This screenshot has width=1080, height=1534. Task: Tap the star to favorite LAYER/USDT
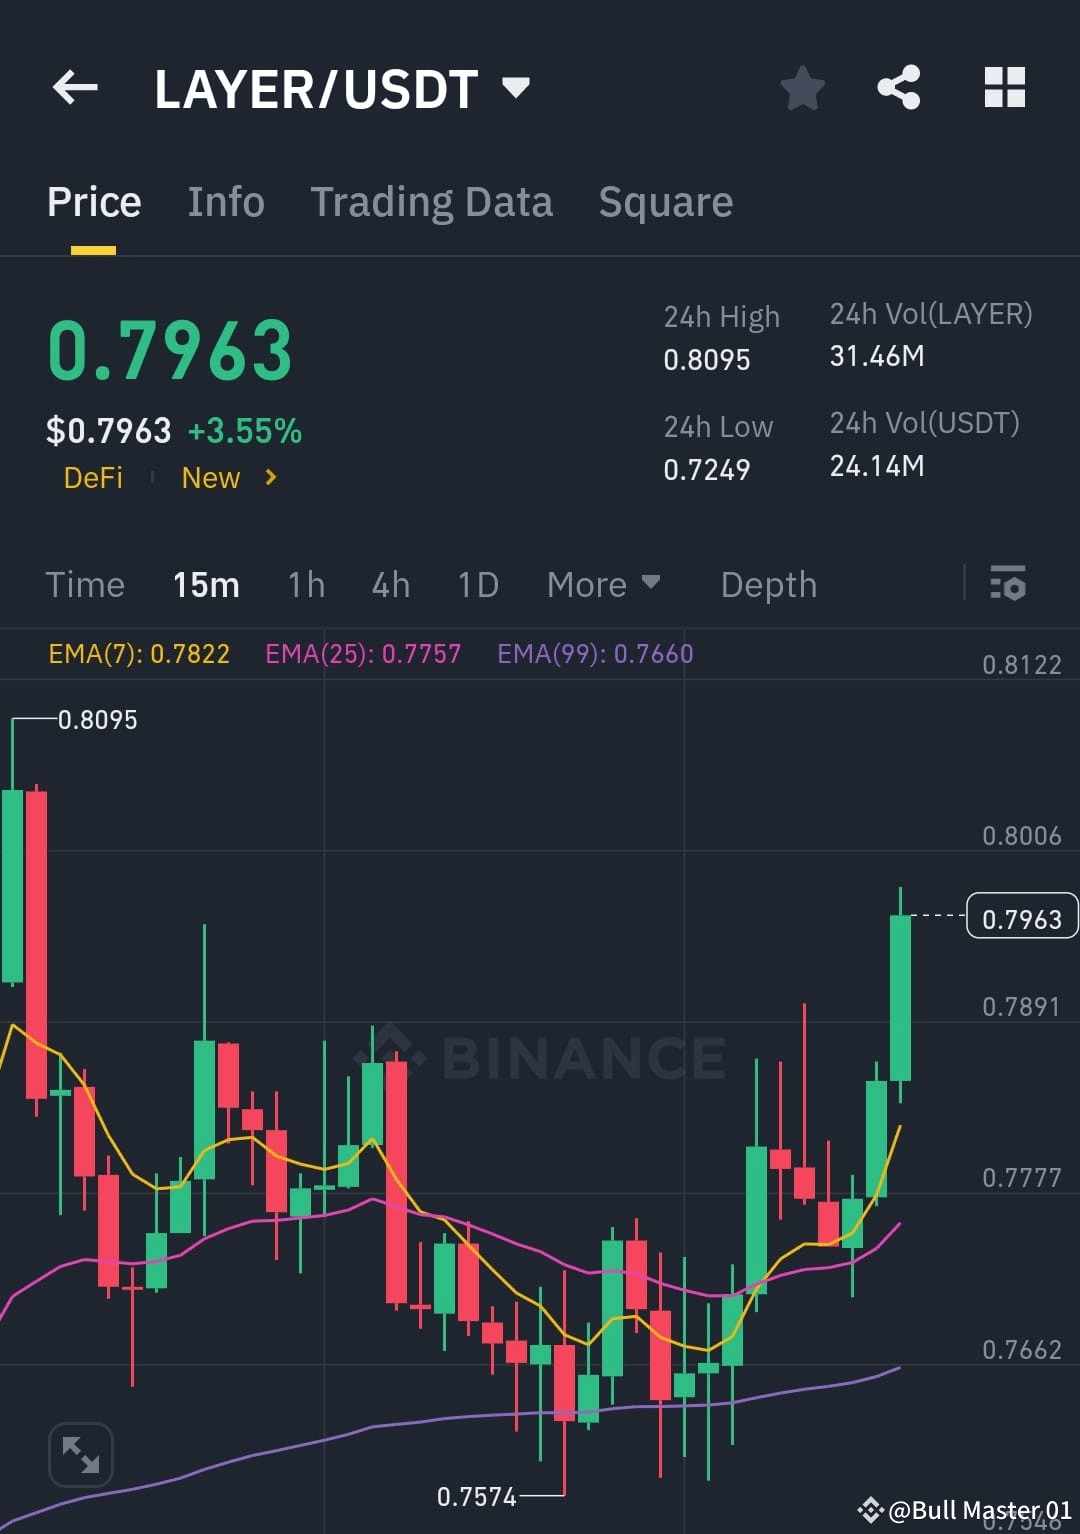click(x=804, y=88)
